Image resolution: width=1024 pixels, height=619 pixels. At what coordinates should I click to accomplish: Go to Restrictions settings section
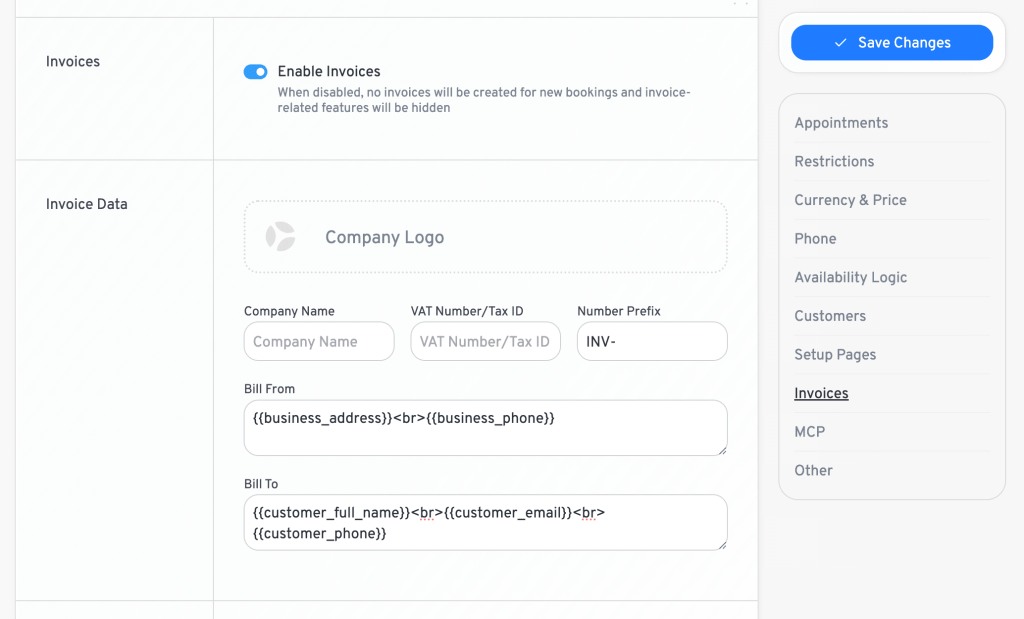pyautogui.click(x=834, y=161)
